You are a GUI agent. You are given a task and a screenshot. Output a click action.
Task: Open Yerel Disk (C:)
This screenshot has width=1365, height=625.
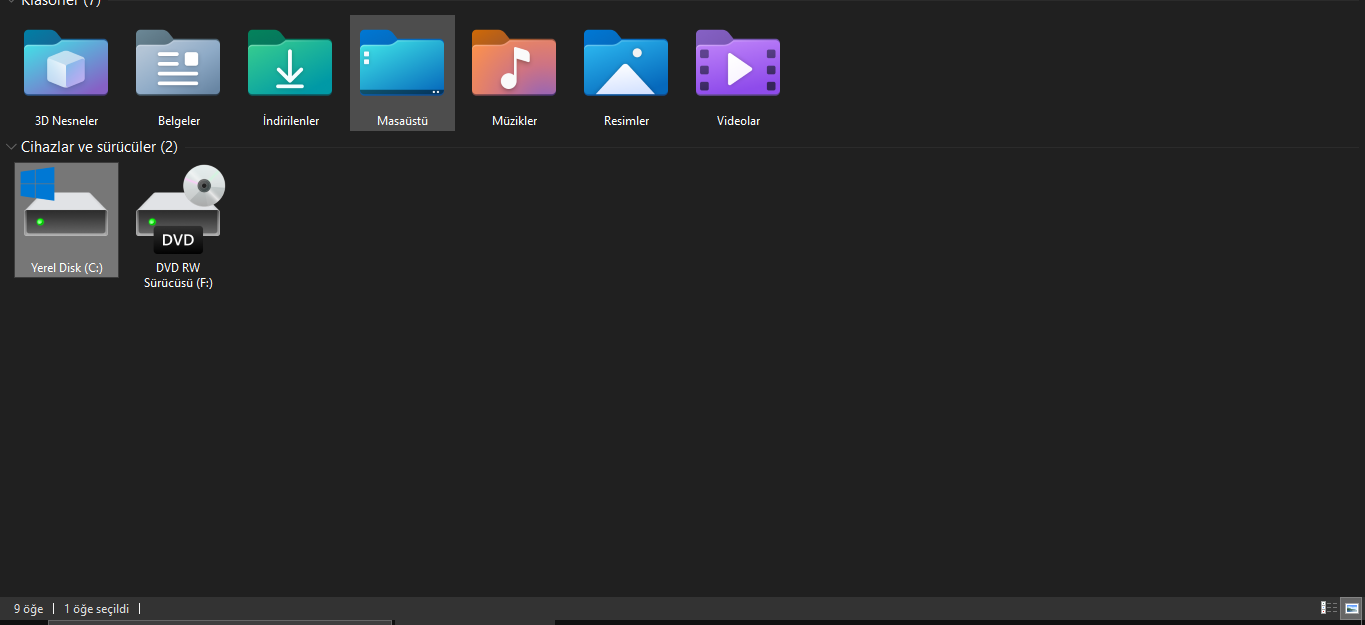(66, 205)
